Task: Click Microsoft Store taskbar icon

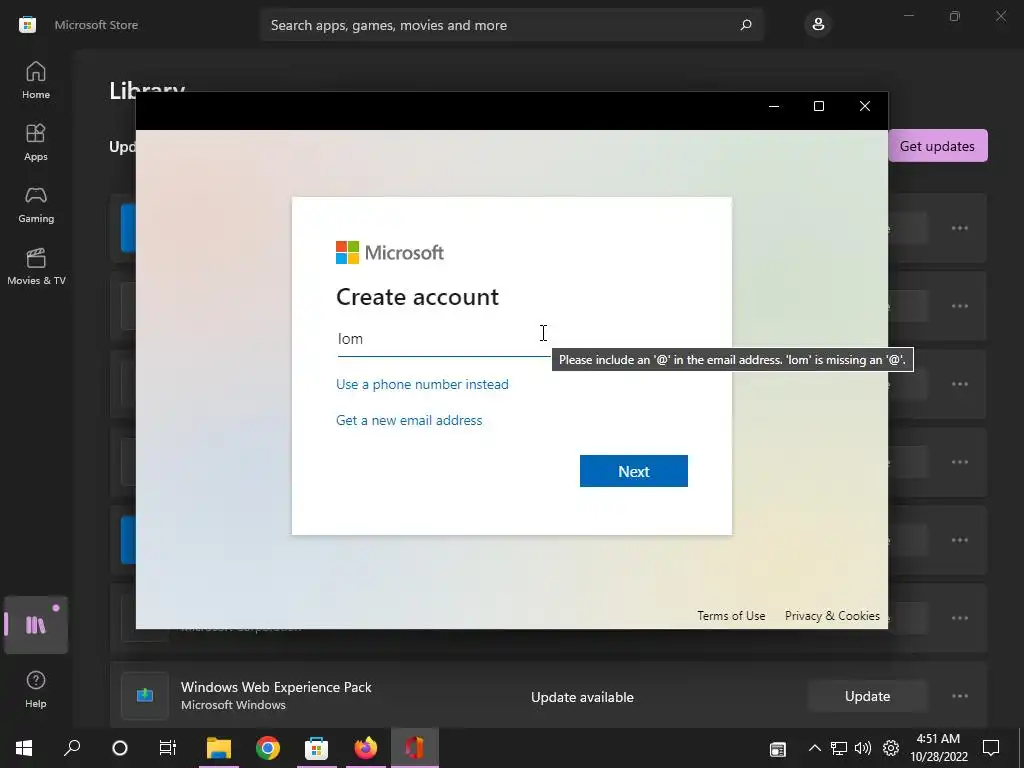Action: tap(316, 748)
